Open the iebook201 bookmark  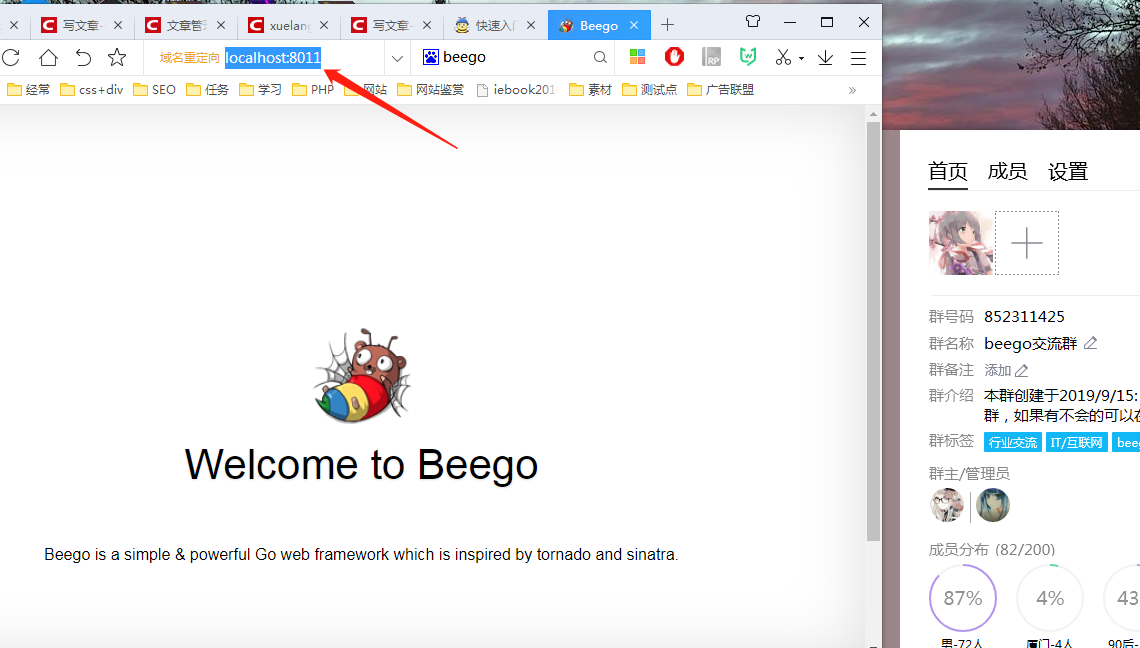tap(516, 89)
